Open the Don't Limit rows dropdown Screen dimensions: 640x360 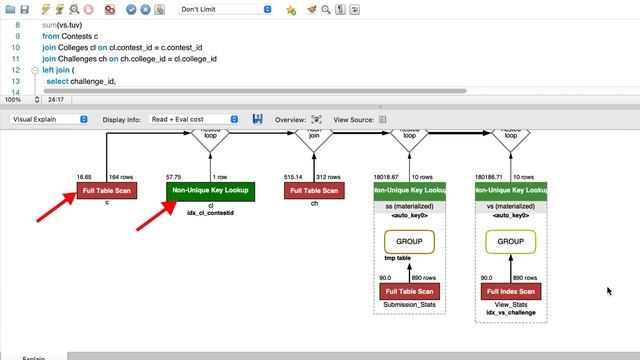coord(225,9)
